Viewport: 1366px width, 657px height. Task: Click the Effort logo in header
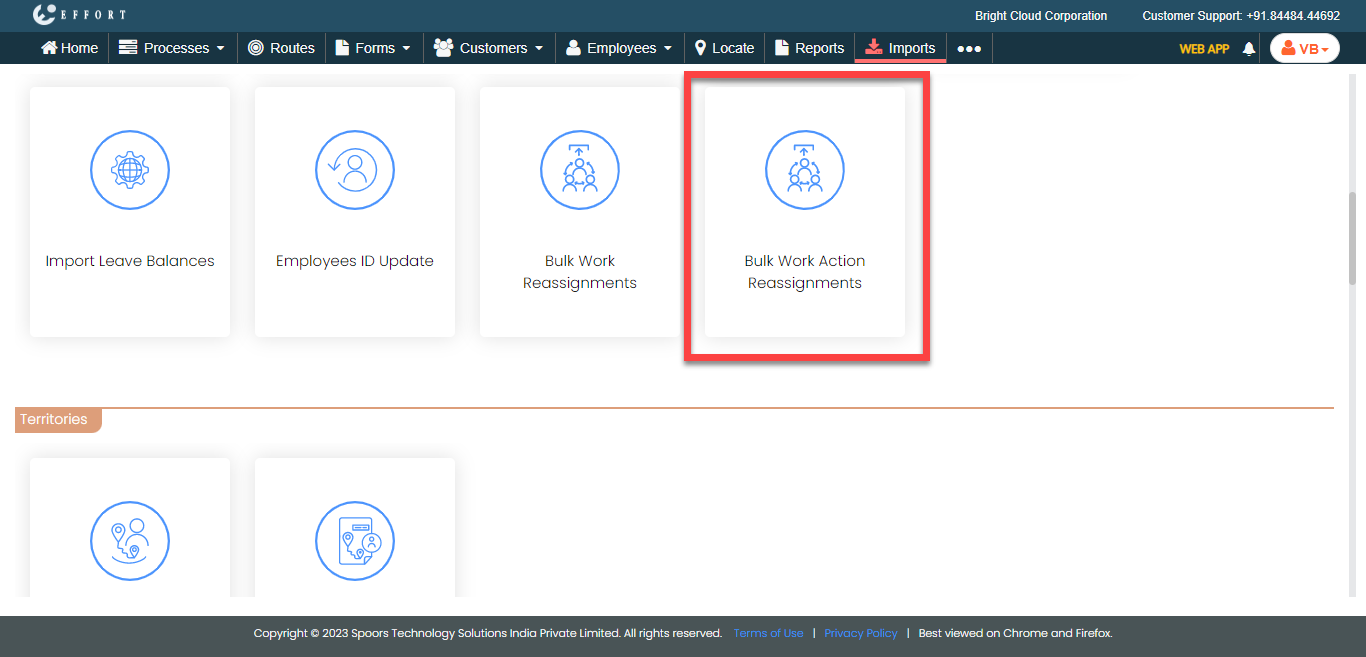80,15
